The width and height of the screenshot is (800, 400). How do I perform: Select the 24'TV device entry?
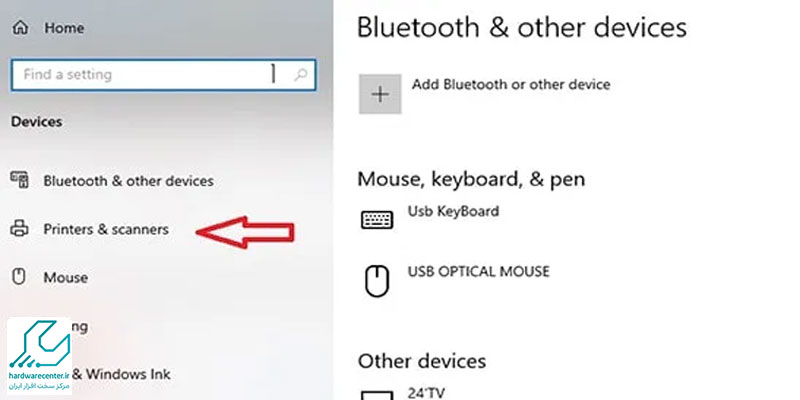pyautogui.click(x=424, y=393)
